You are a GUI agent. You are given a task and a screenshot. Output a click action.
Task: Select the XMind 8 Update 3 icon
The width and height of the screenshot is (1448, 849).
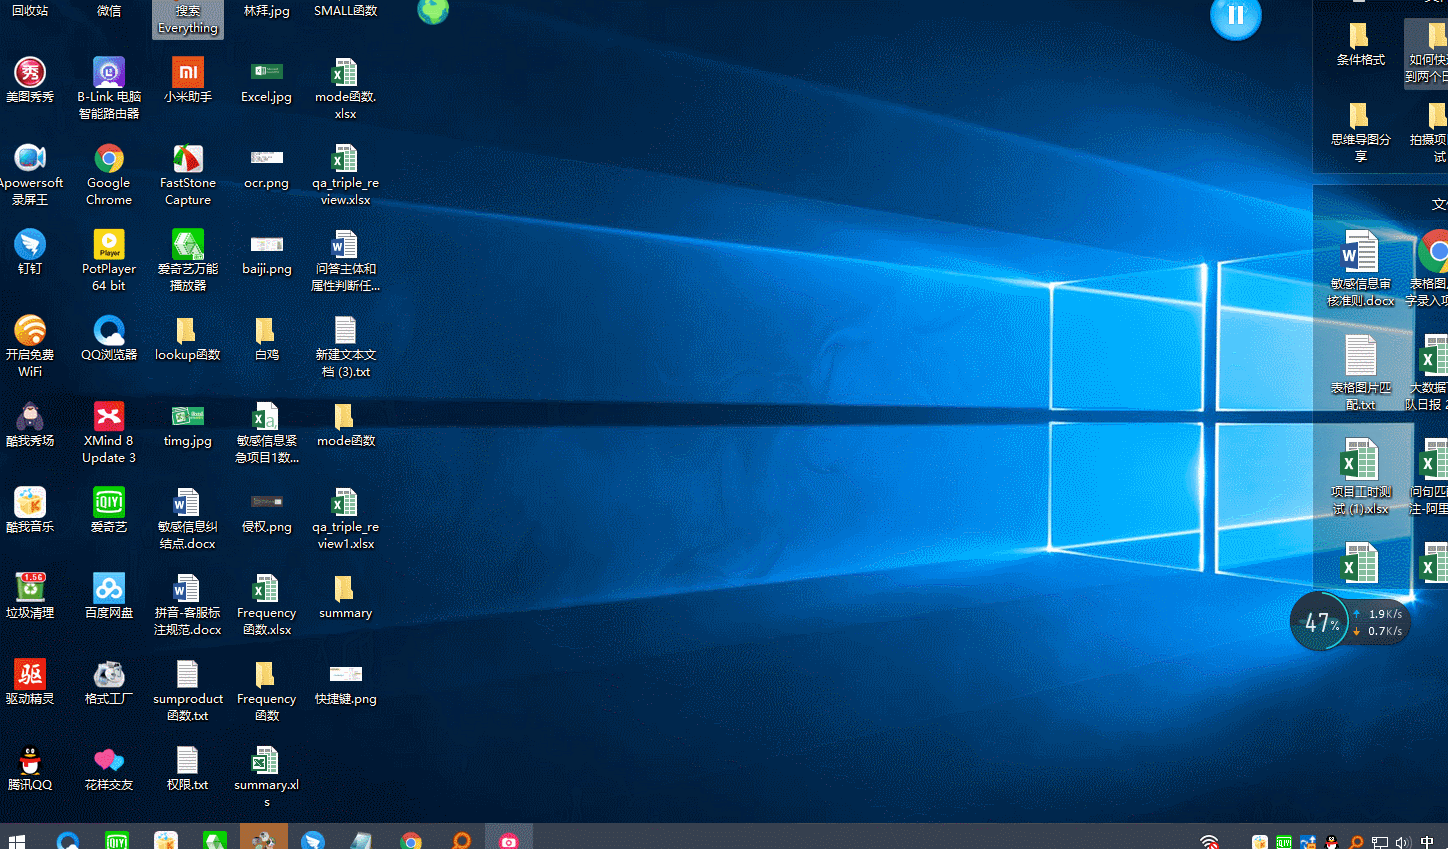109,417
